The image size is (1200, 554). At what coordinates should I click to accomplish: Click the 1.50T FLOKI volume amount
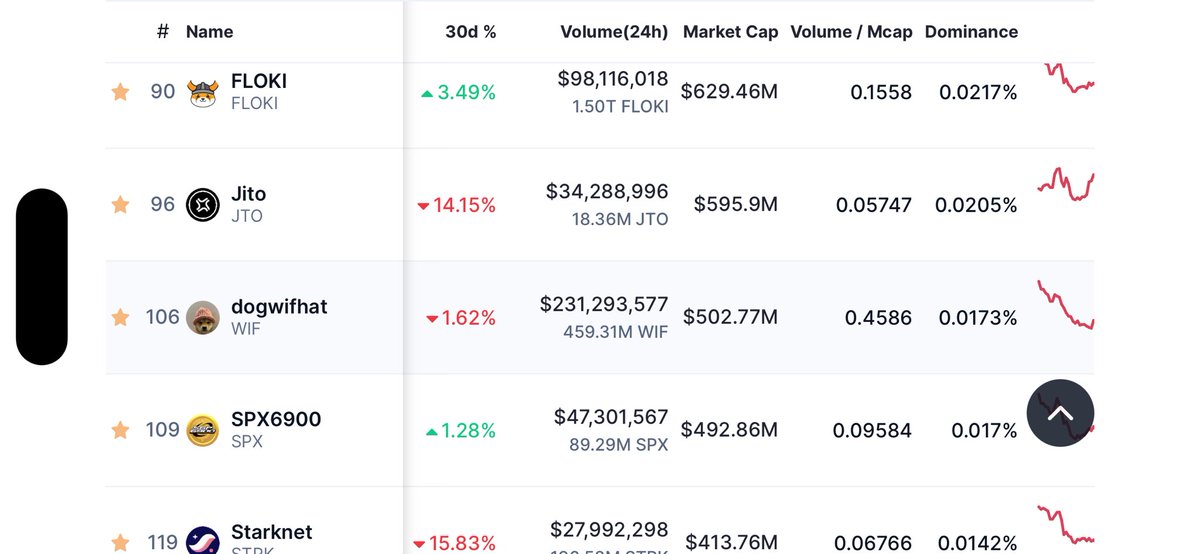(620, 107)
